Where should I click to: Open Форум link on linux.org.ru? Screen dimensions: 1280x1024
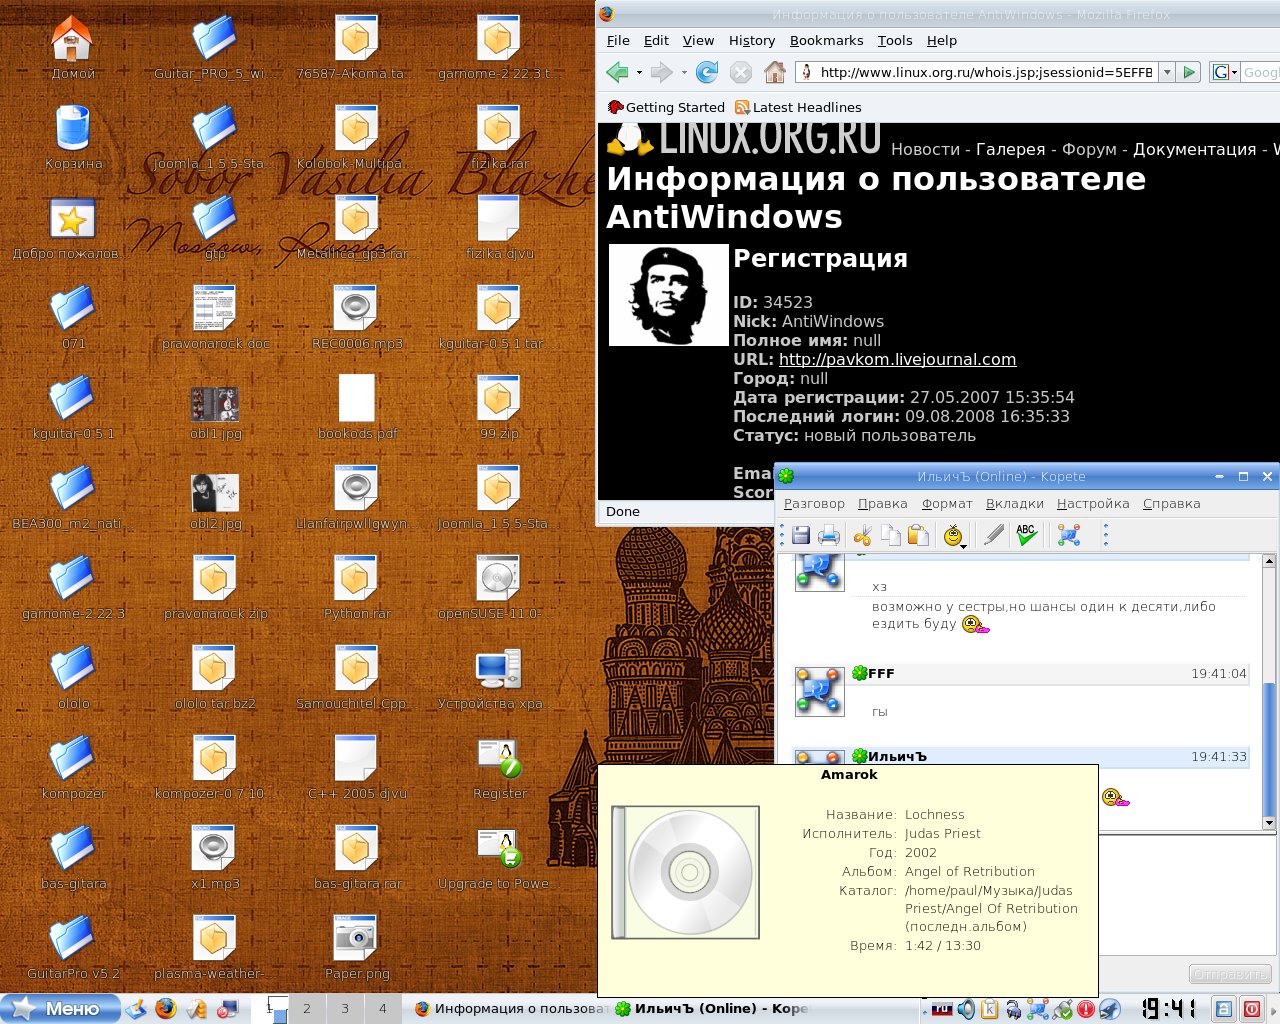click(x=1089, y=149)
